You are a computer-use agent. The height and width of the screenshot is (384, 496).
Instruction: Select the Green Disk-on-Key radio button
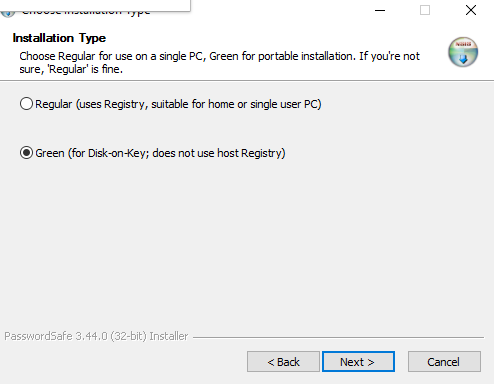click(26, 153)
